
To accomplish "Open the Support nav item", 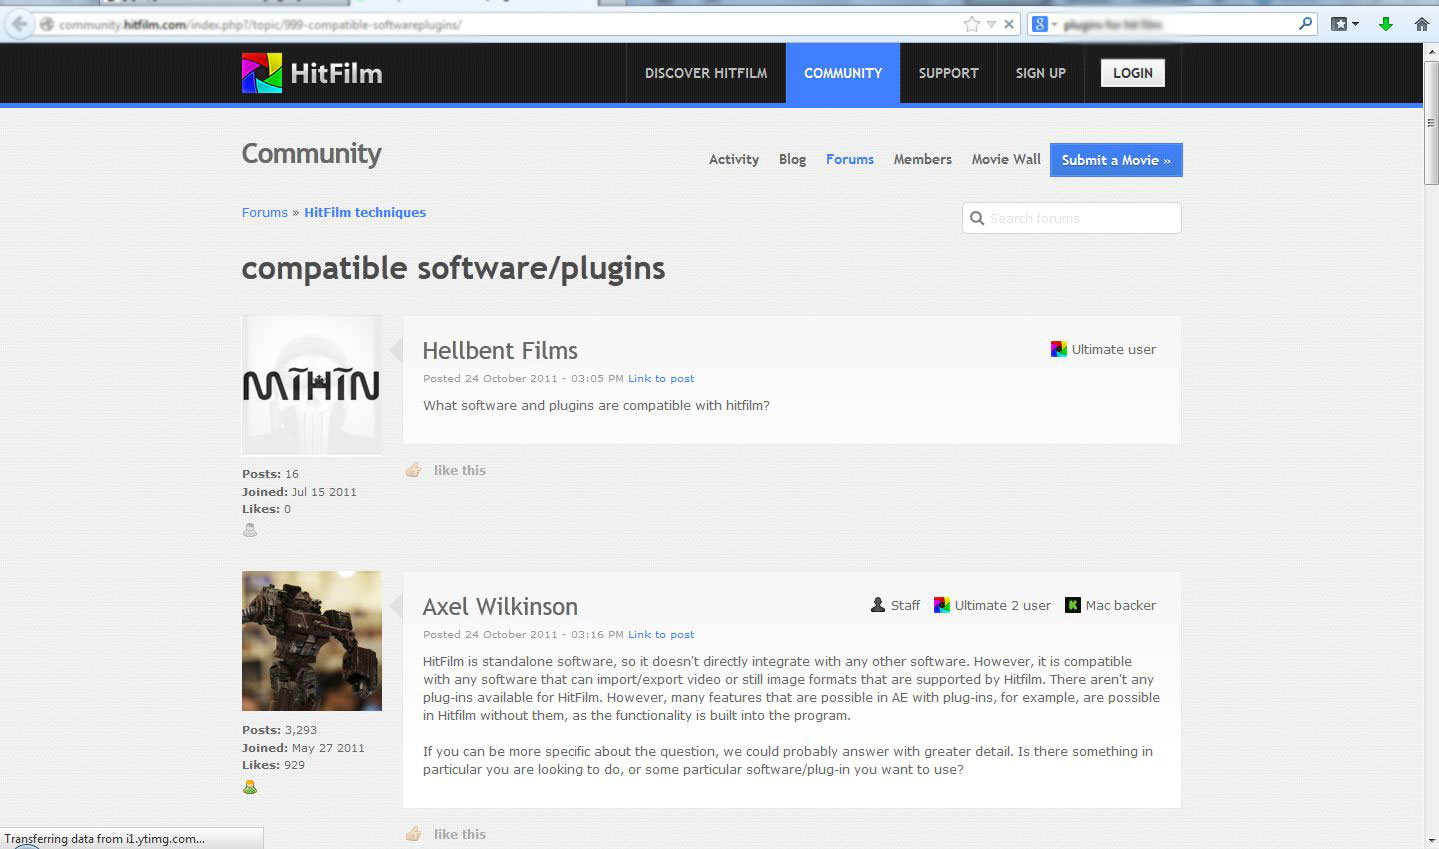I will [949, 73].
